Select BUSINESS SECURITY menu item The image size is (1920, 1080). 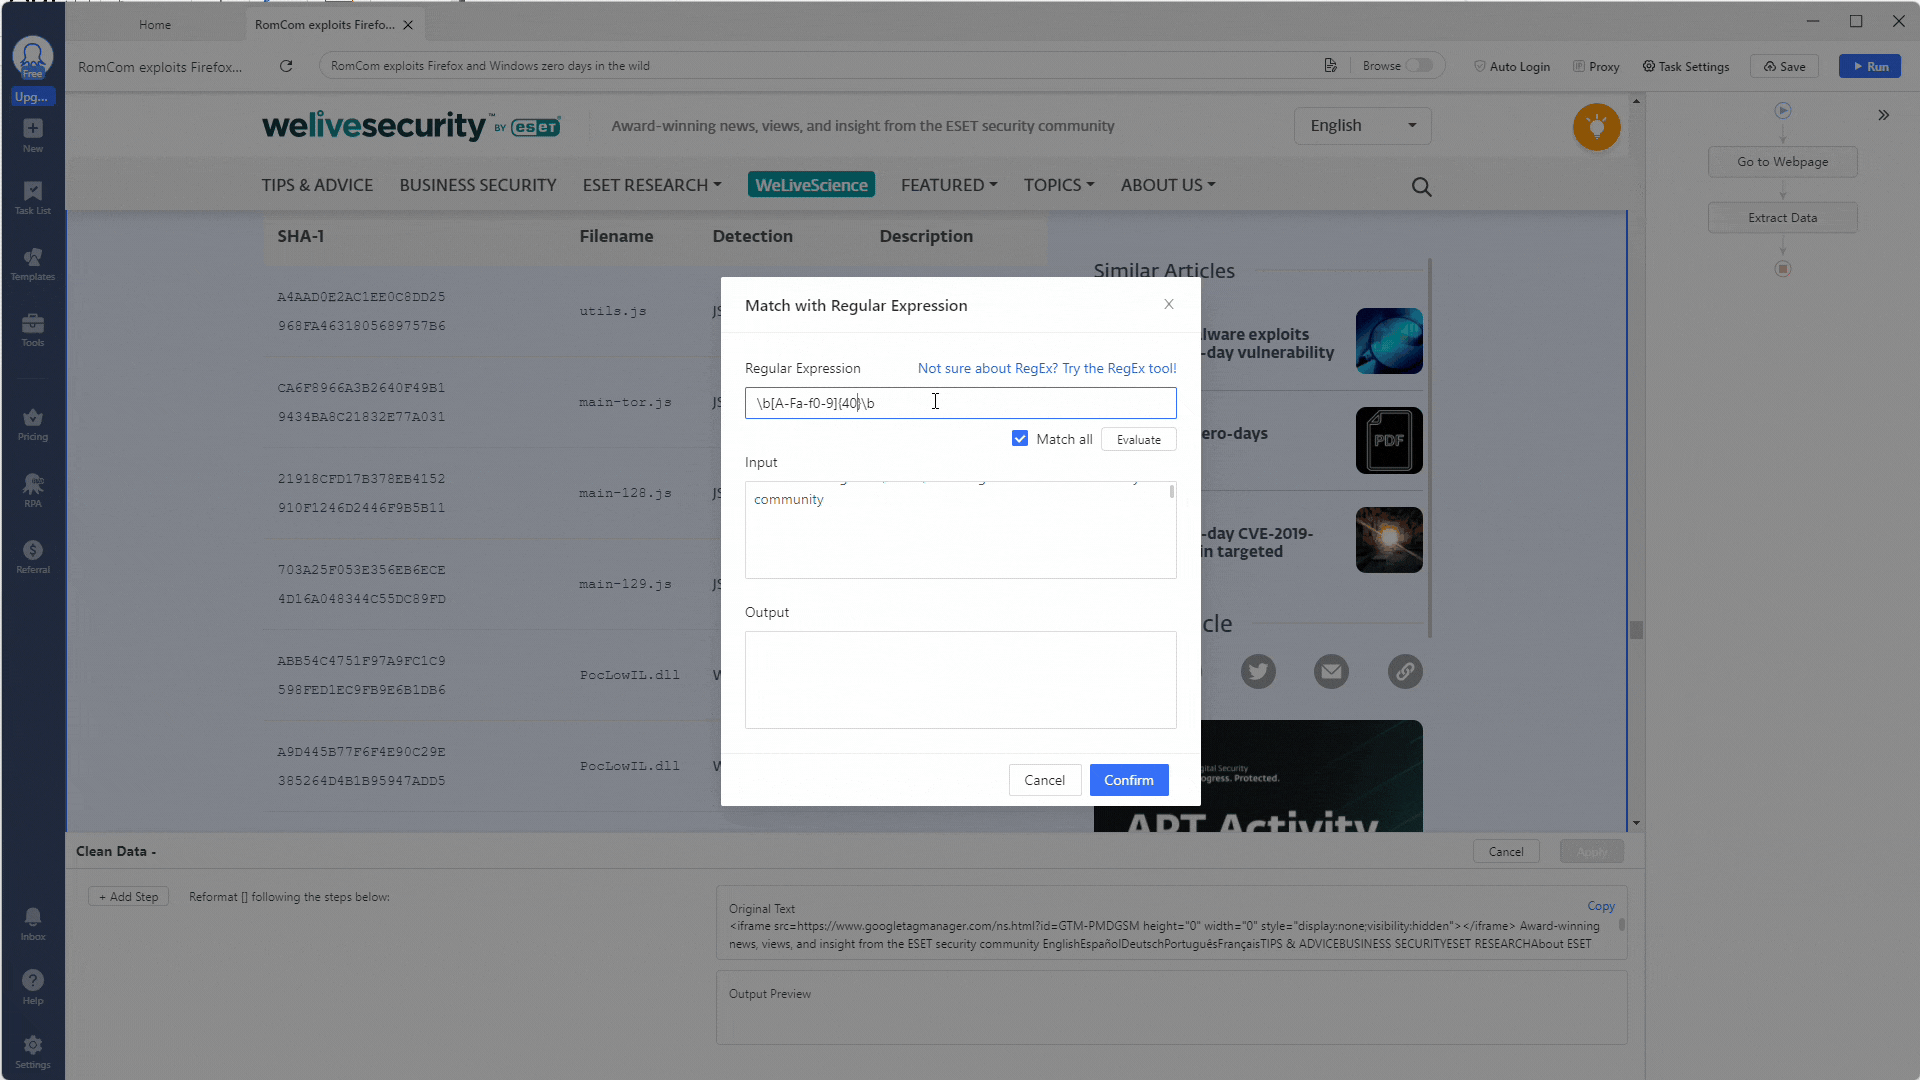476,183
